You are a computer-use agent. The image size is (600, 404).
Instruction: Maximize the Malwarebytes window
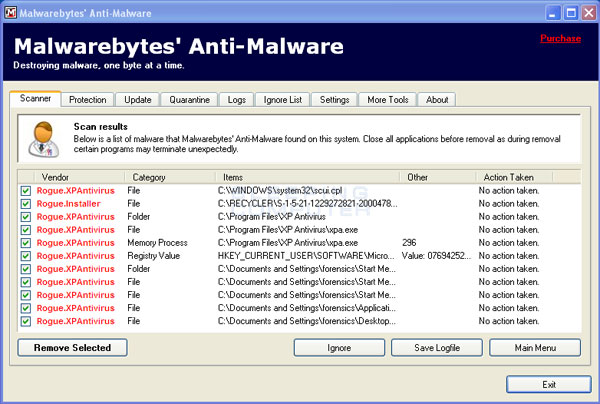click(x=571, y=13)
